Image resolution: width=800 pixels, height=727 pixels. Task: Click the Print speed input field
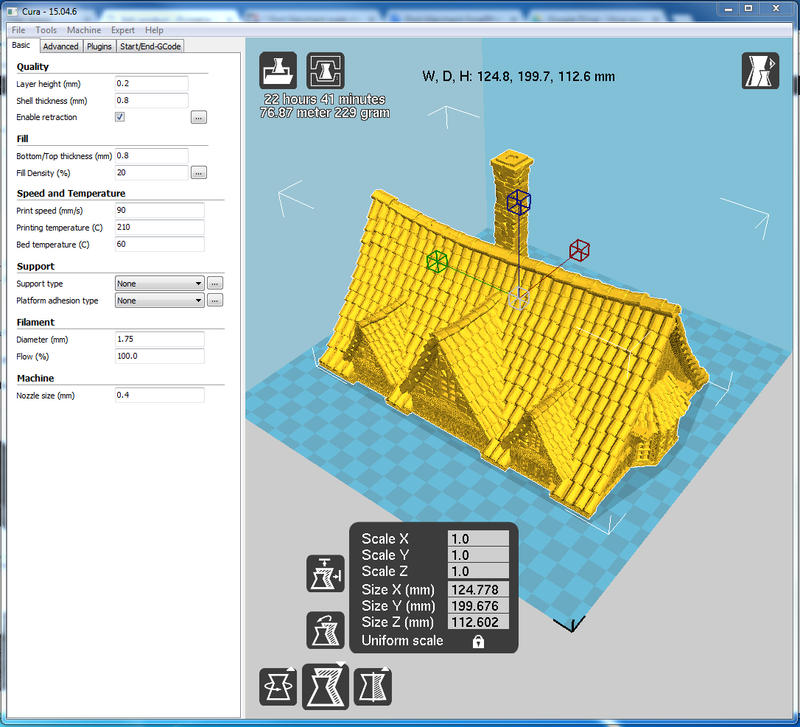pos(160,210)
